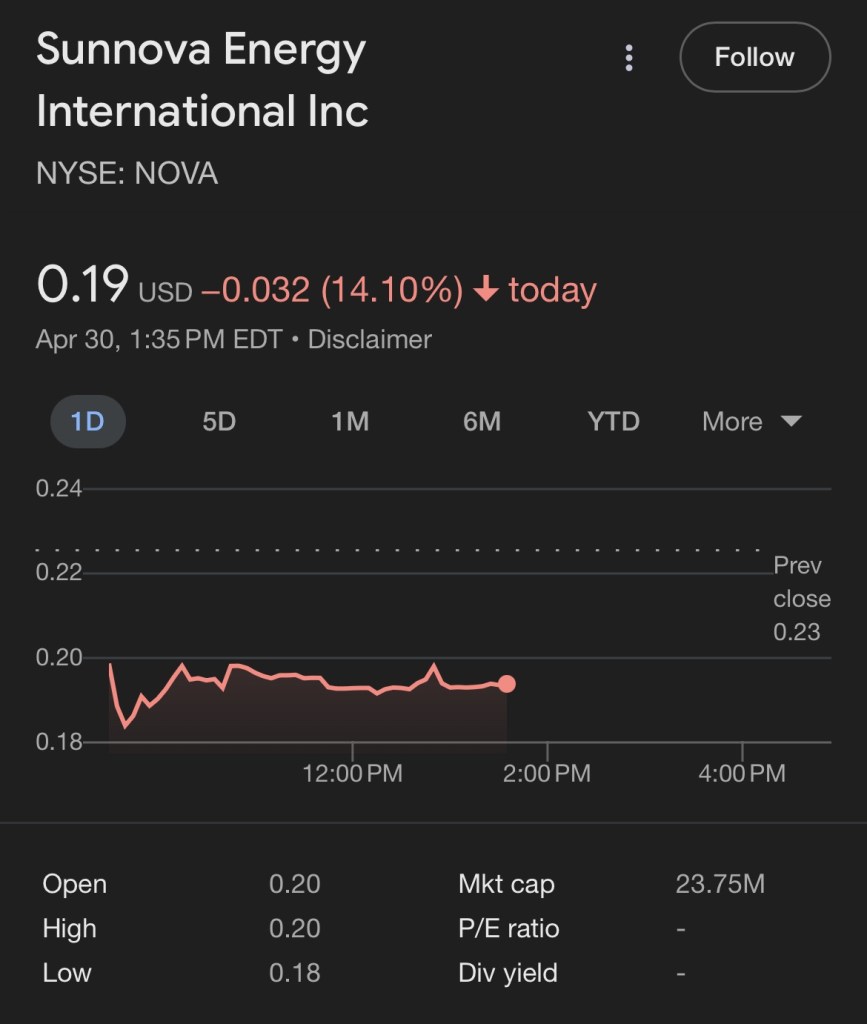Click the P/E ratio label
The height and width of the screenshot is (1024, 867).
[508, 928]
